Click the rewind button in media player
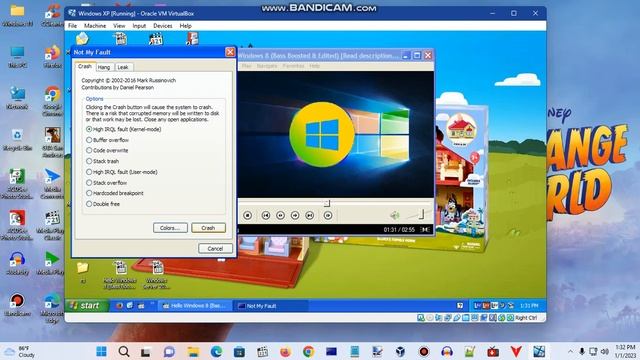The height and width of the screenshot is (360, 640). tap(280, 215)
